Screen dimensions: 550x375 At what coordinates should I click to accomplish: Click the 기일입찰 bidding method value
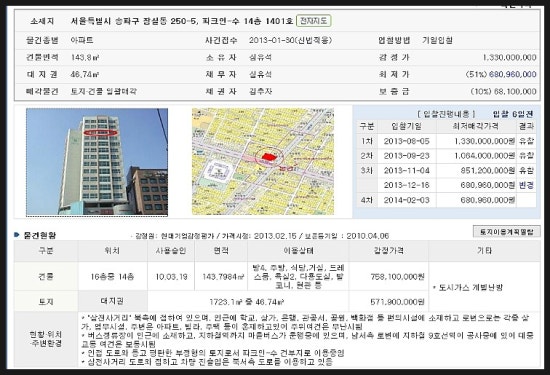(x=437, y=40)
